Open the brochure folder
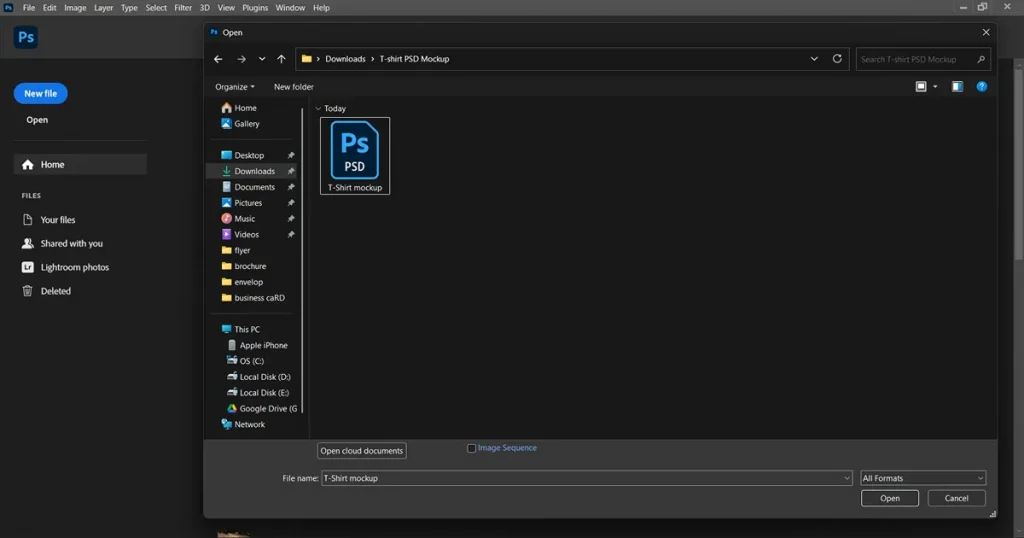The width and height of the screenshot is (1024, 538). pyautogui.click(x=244, y=266)
